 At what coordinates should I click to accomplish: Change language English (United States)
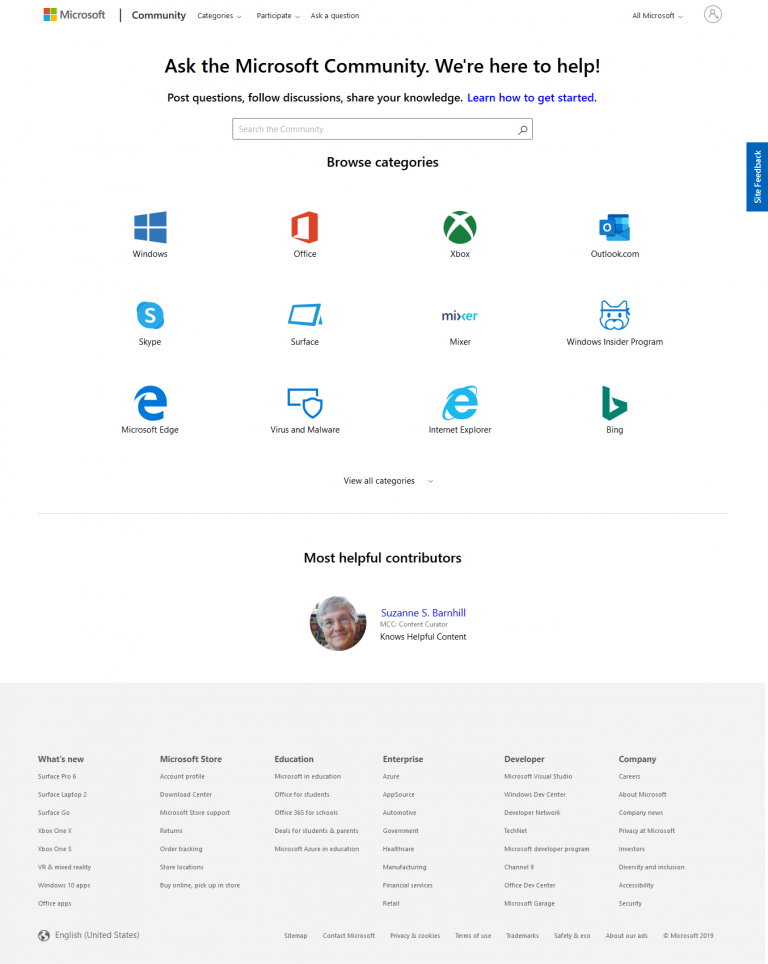(97, 934)
